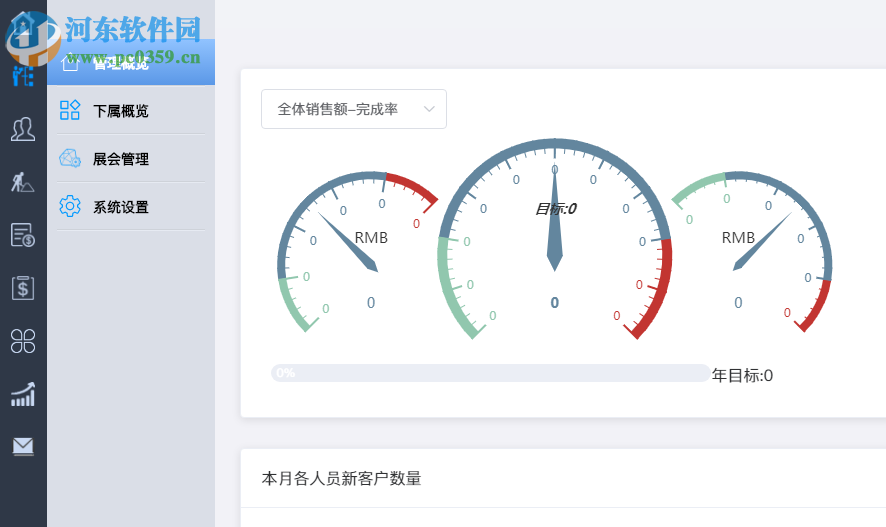Click the four-leaf clover icon in sidebar
The image size is (886, 527).
23,341
